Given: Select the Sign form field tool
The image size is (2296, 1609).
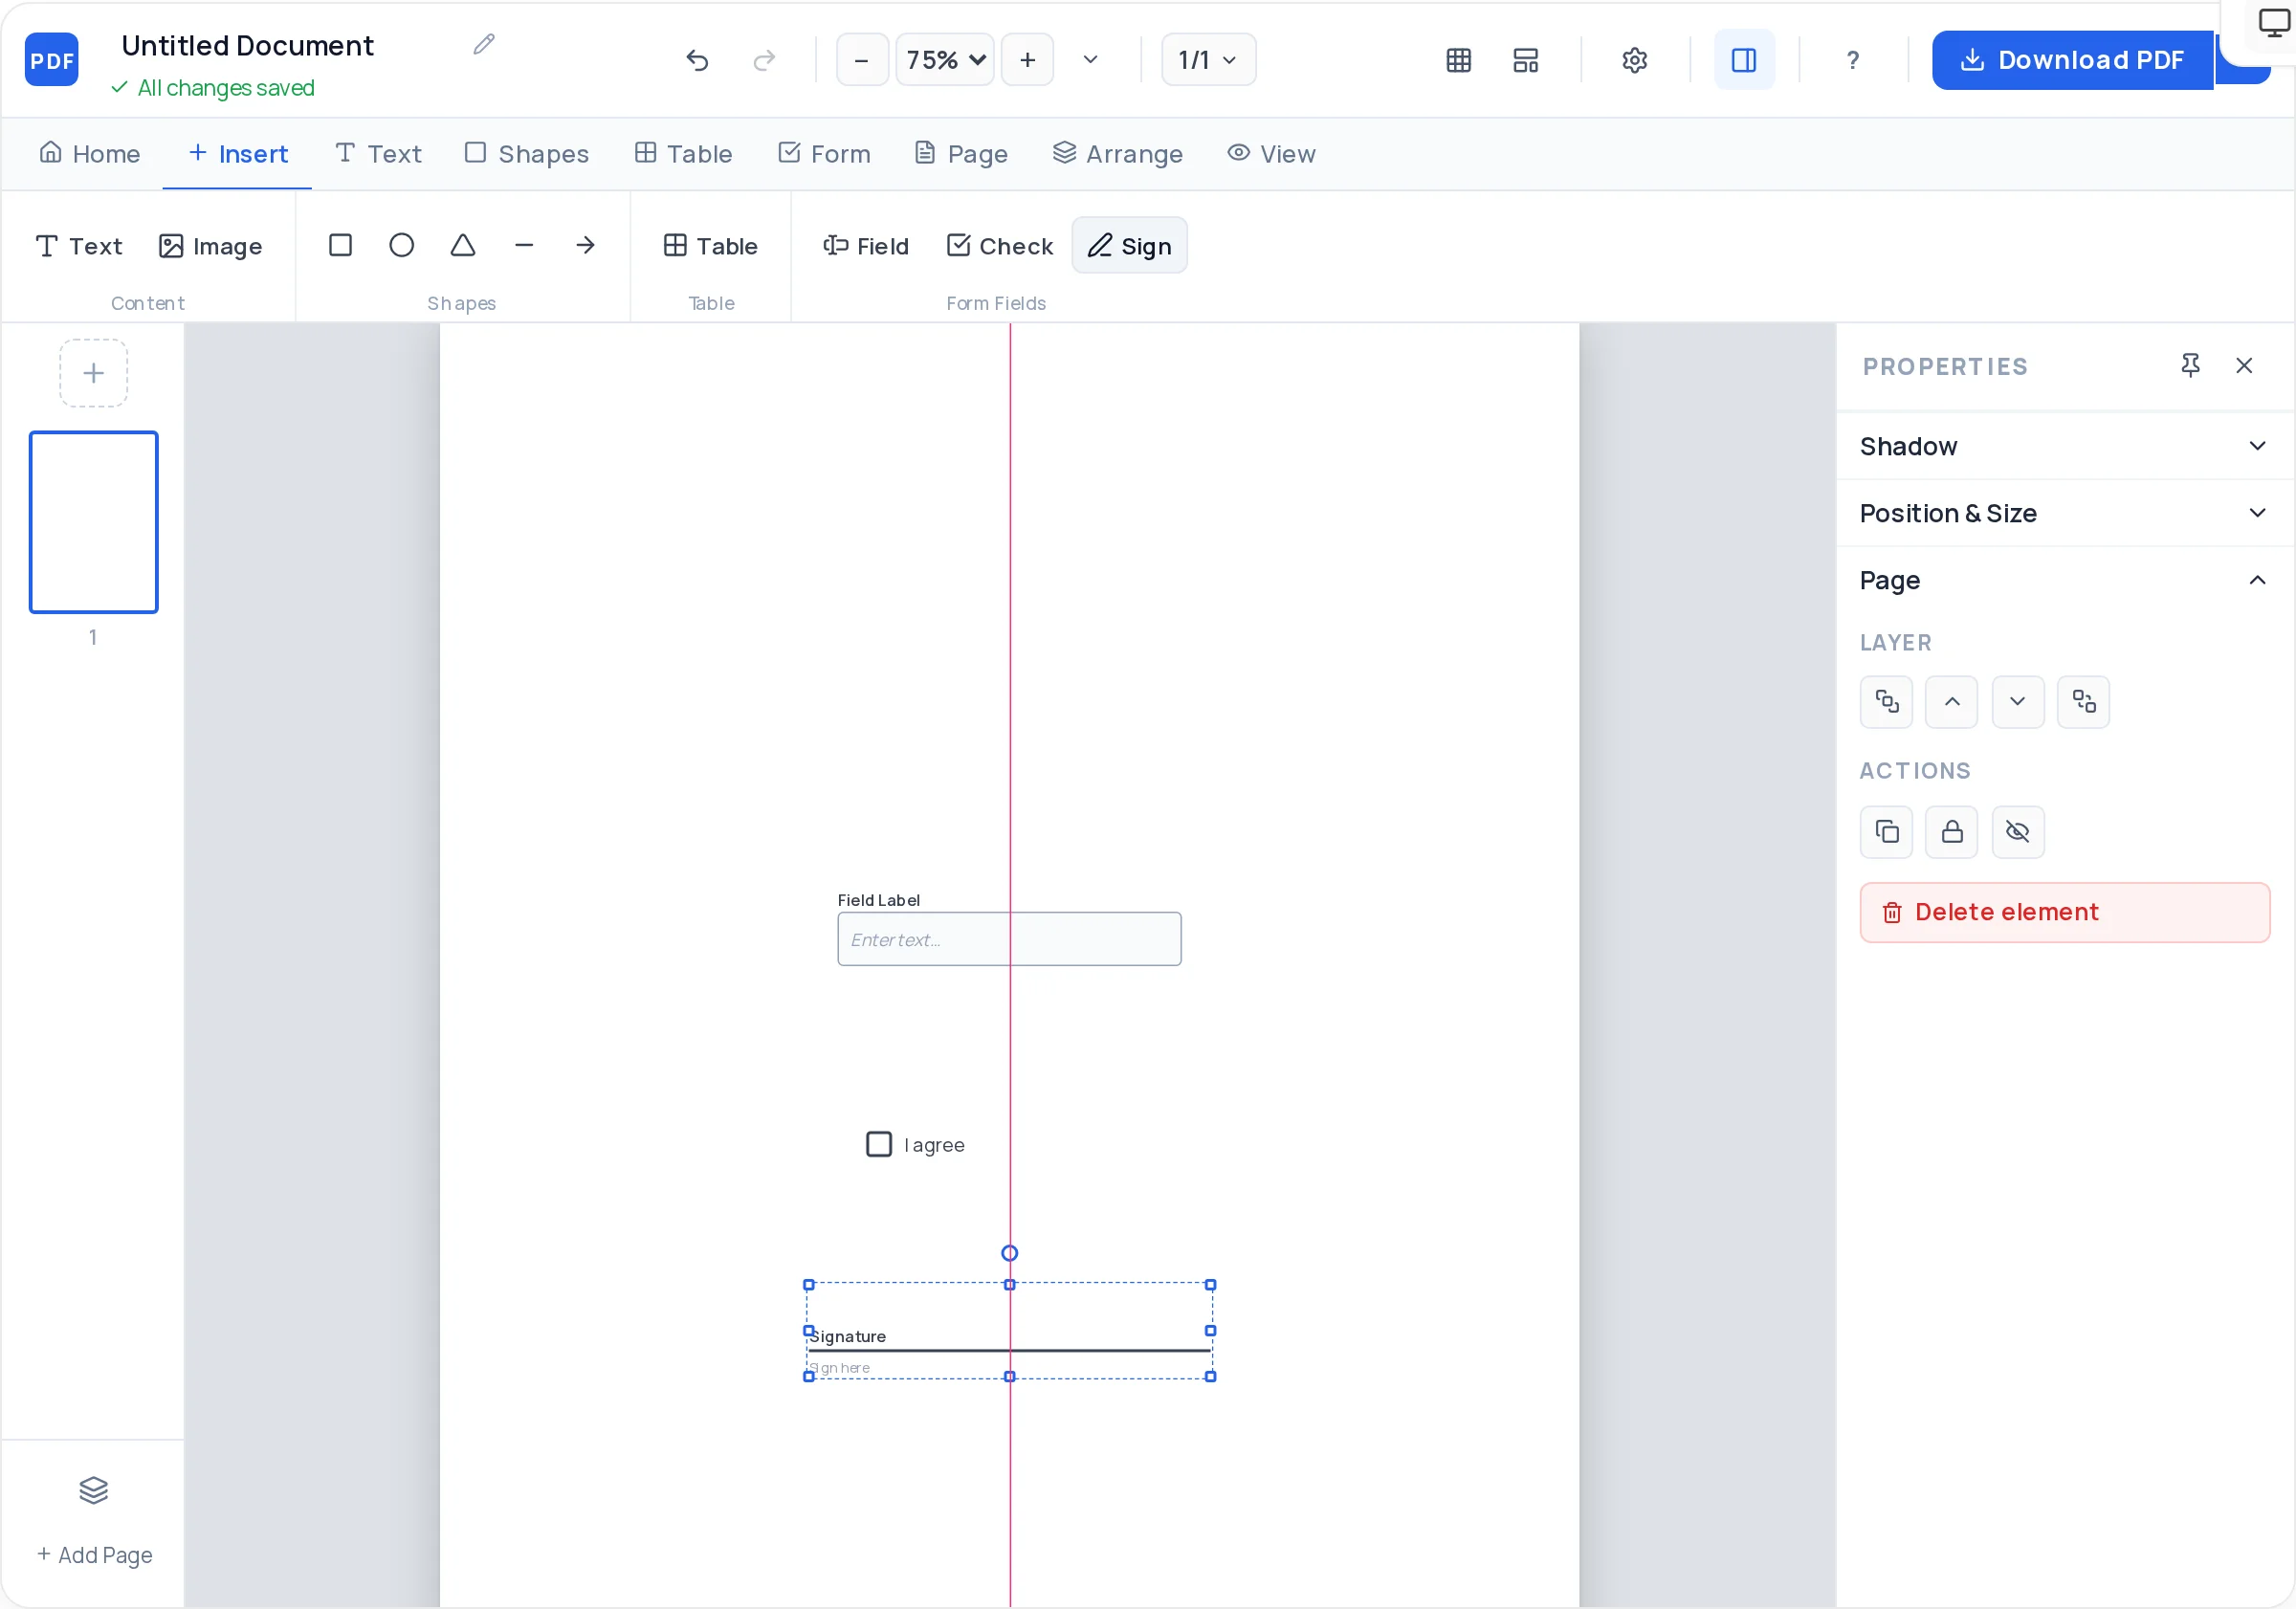Looking at the screenshot, I should click(1130, 246).
